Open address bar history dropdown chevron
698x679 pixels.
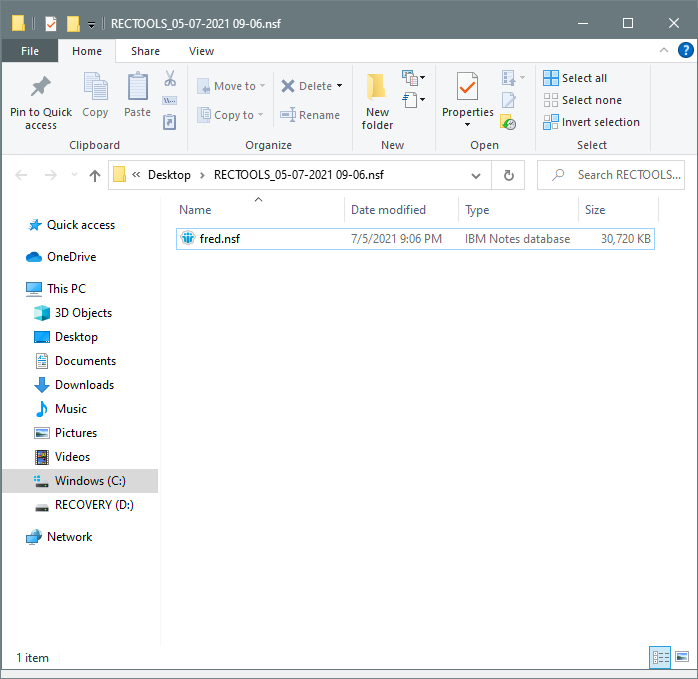476,175
